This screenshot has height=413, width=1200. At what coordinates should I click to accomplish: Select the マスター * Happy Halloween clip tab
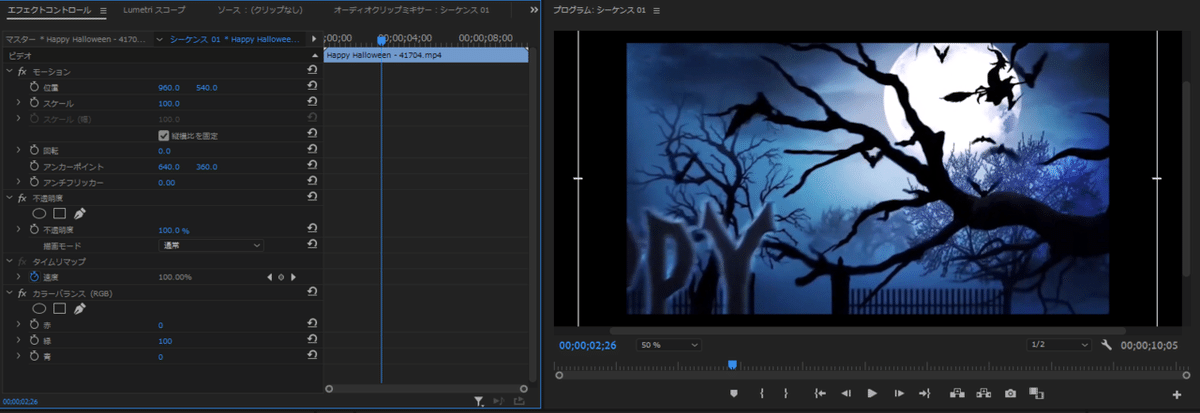click(77, 39)
